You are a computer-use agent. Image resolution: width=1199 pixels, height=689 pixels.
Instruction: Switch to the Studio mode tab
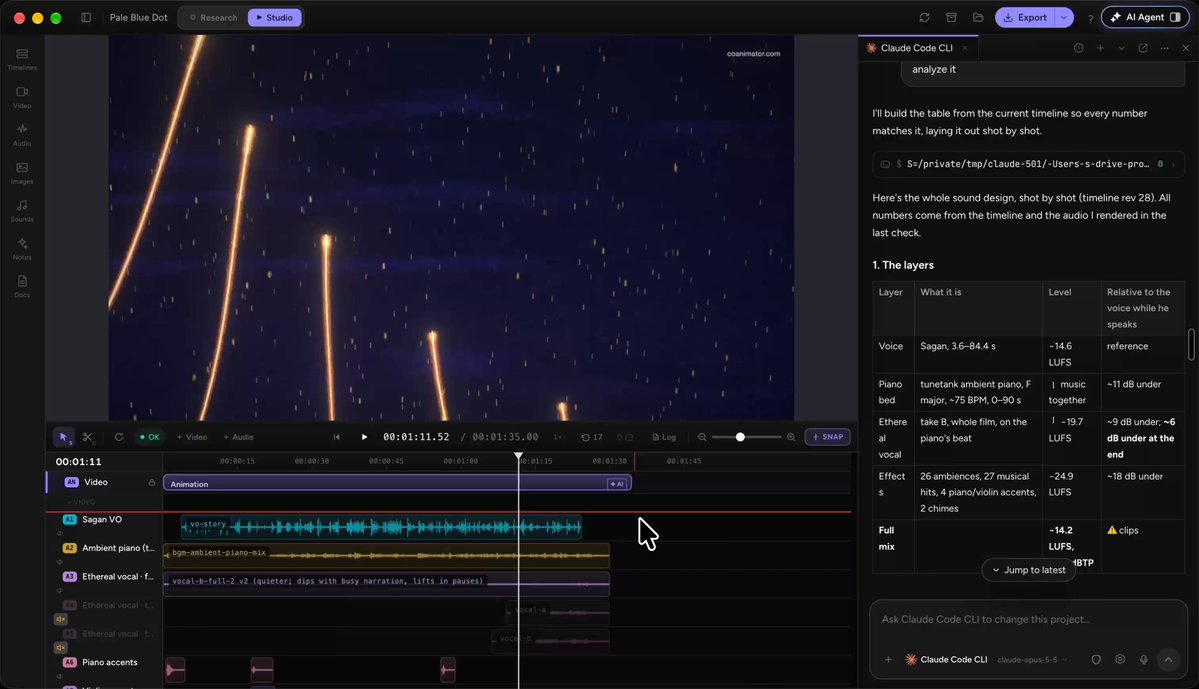275,18
